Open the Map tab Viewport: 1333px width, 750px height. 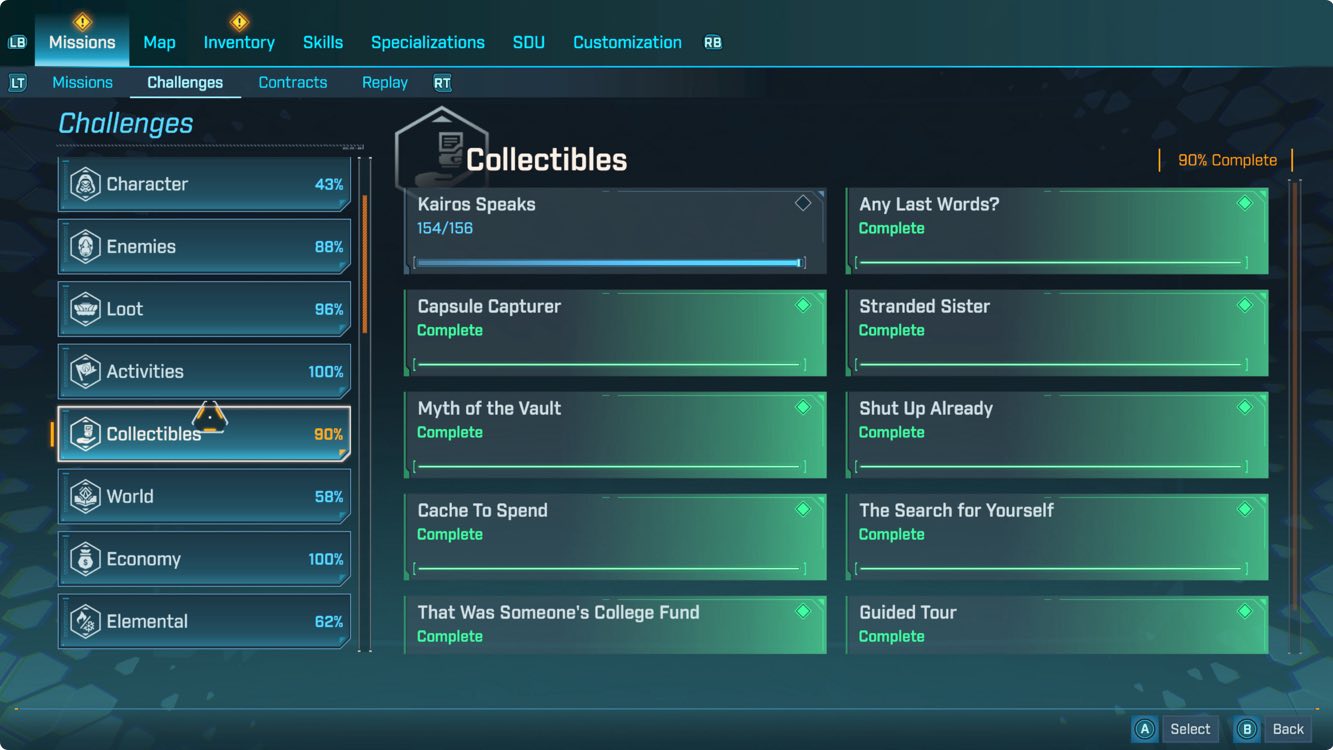pos(159,42)
